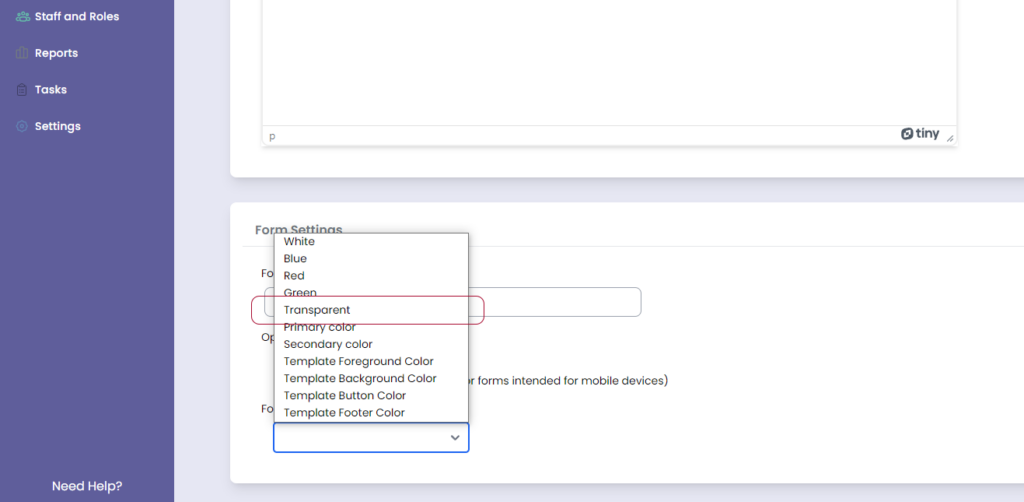Choose Blue in the dropdown list
Screen dimensions: 1024x502
point(295,259)
